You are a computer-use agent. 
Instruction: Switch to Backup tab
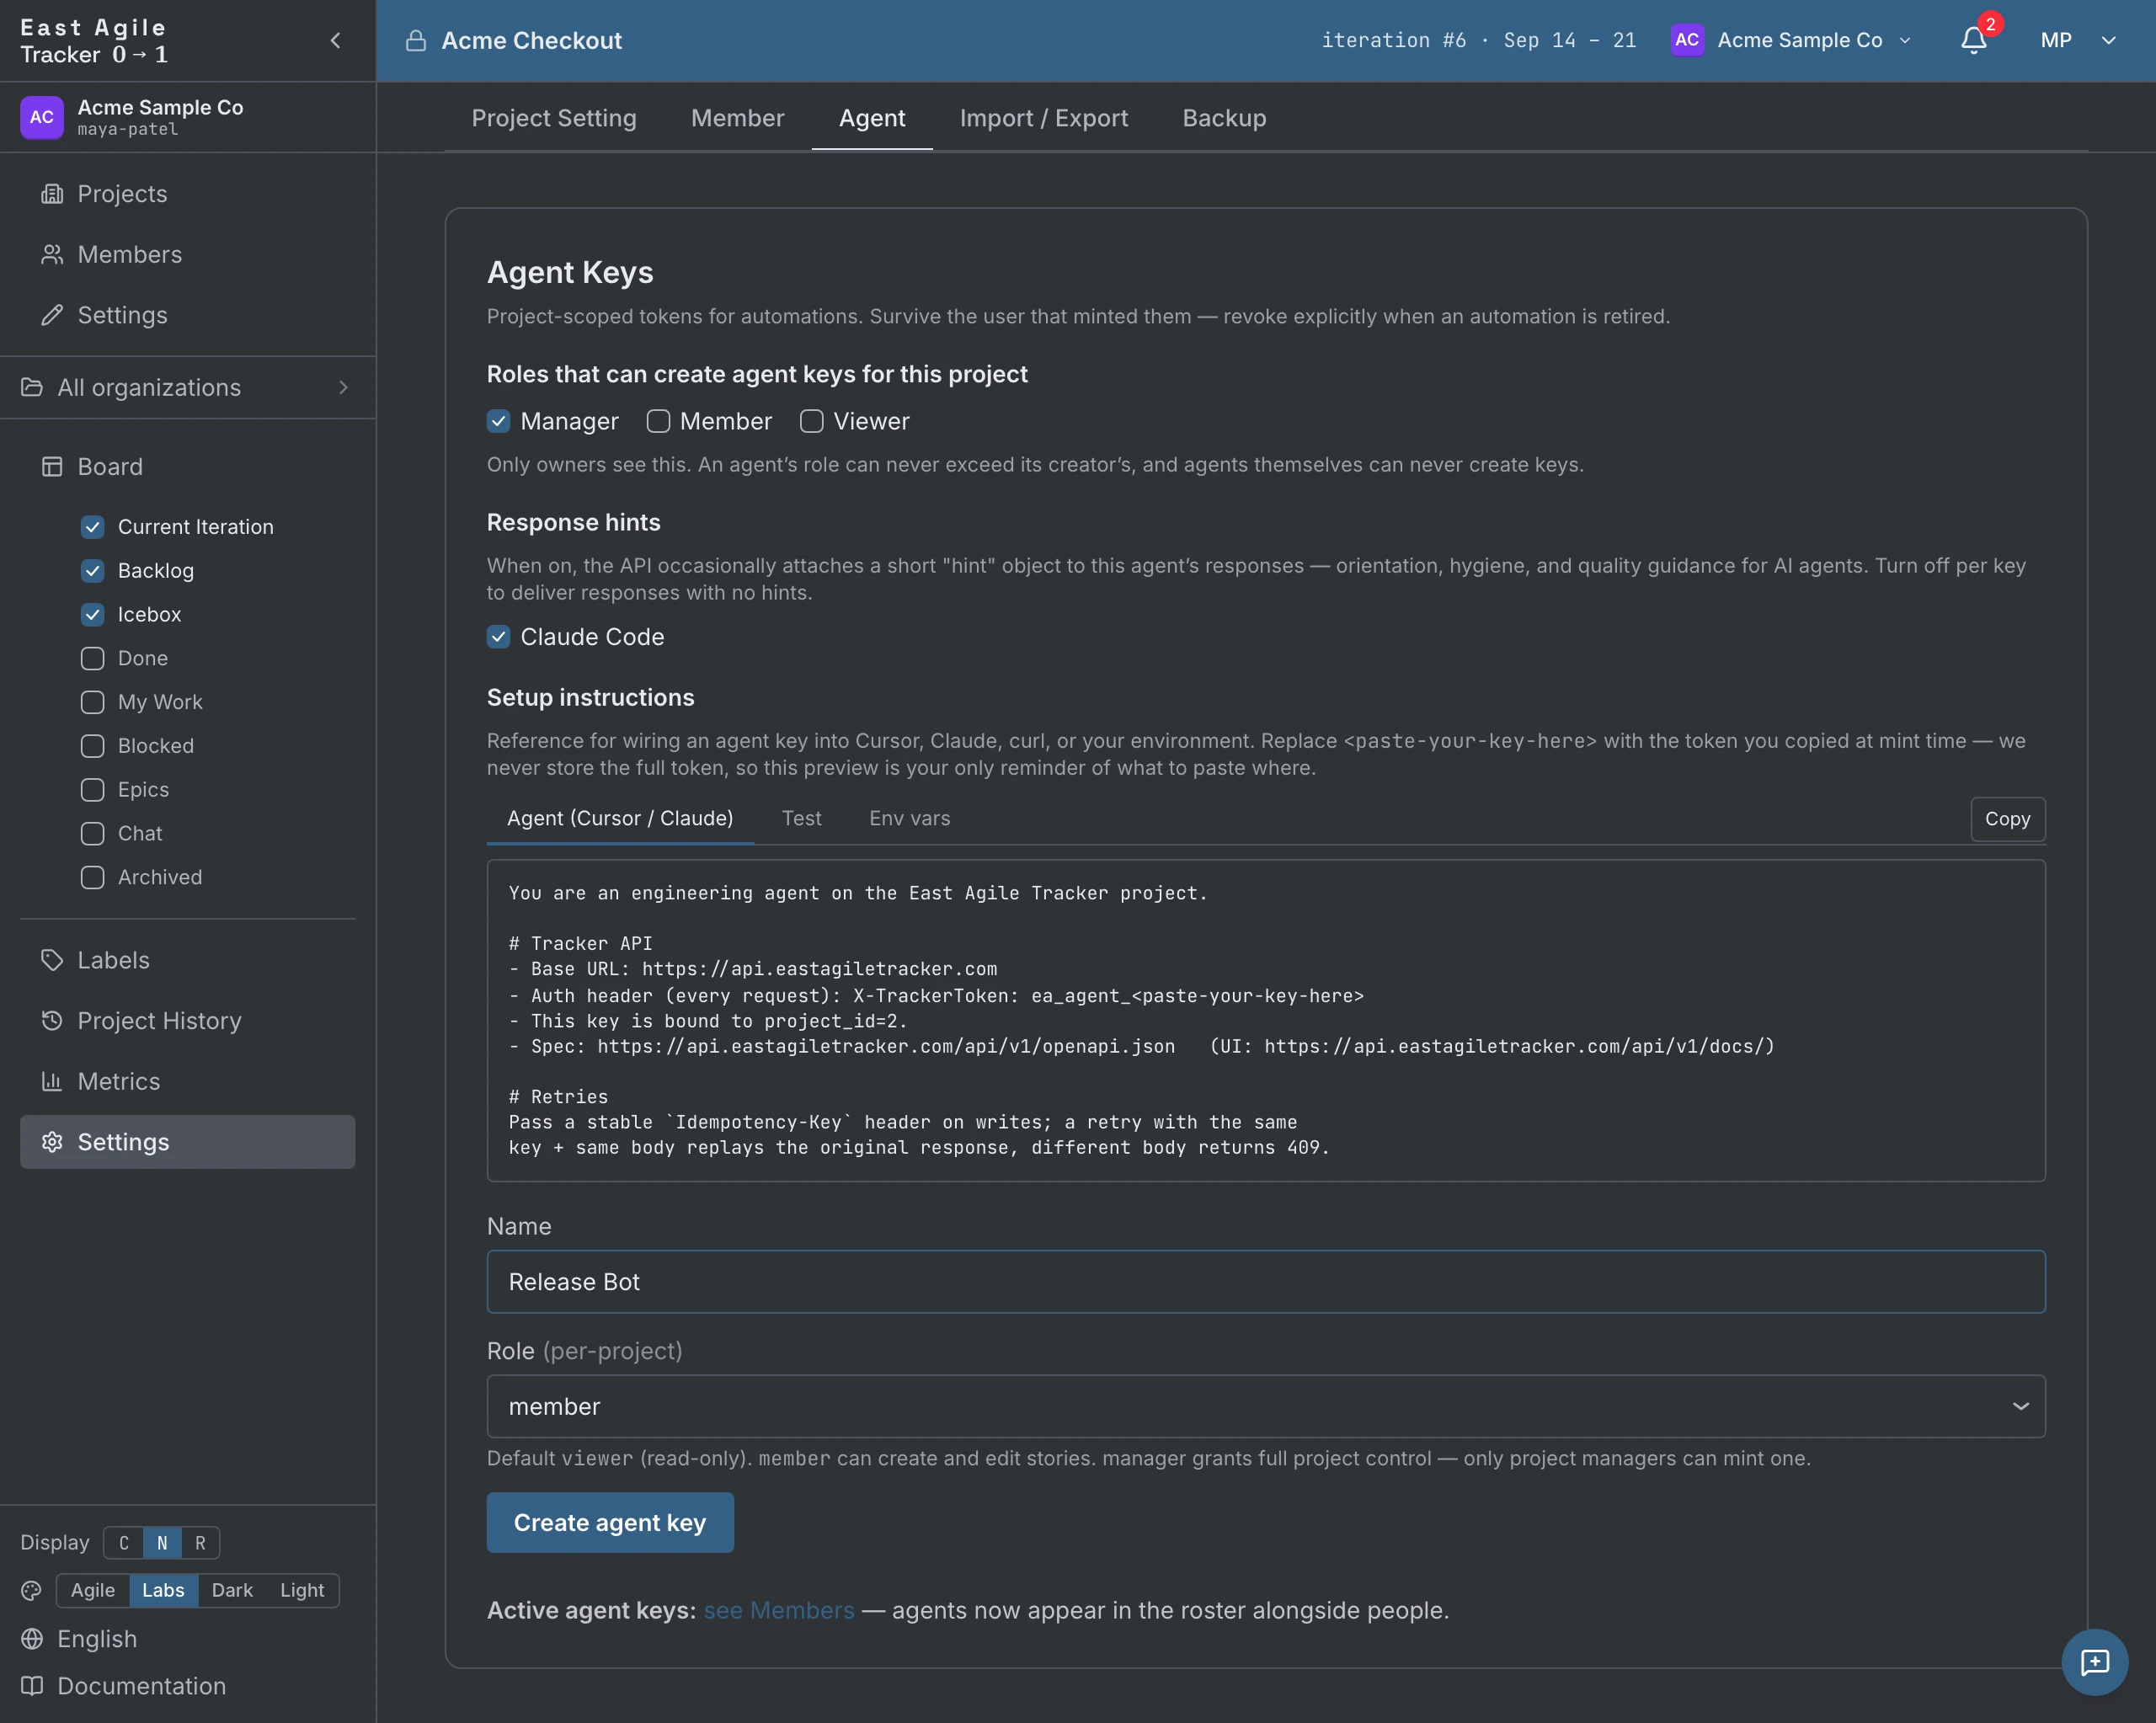point(1224,118)
